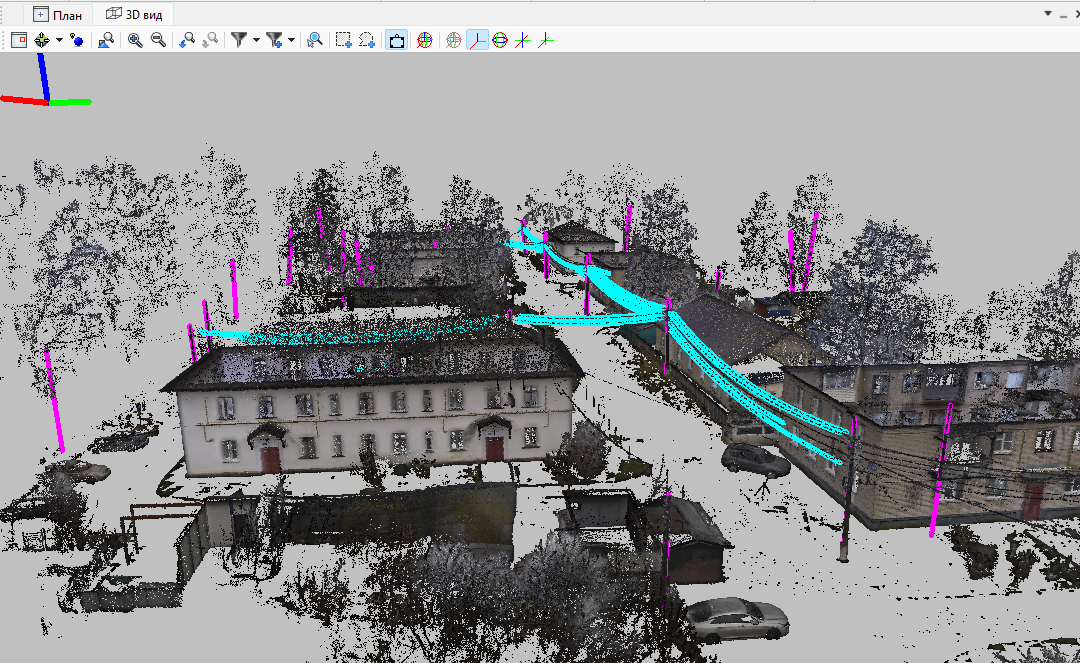
Task: Click the funnel filter icon
Action: tap(239, 40)
